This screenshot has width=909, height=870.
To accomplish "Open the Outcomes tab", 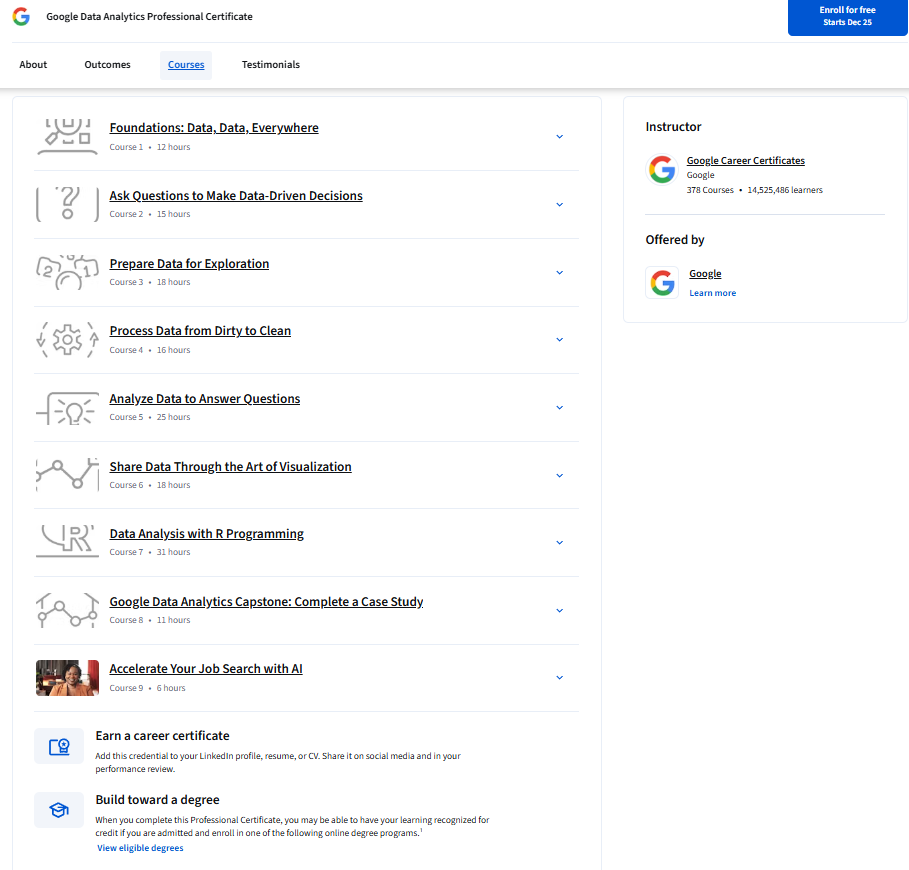I will point(107,64).
